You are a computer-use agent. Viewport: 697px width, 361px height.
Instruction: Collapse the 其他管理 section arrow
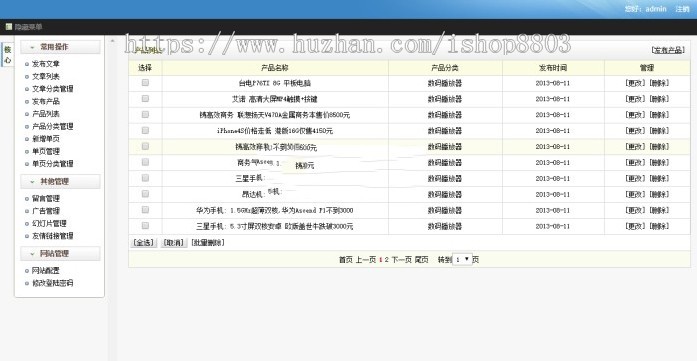click(32, 181)
